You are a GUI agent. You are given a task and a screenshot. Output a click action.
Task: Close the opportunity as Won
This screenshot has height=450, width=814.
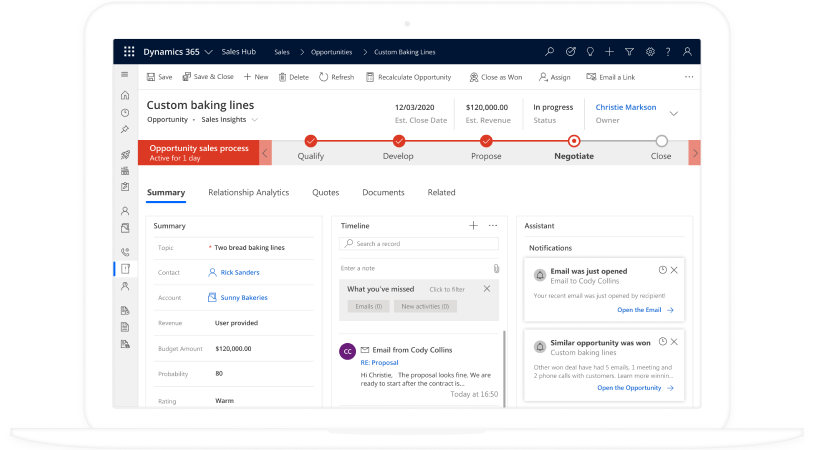point(496,77)
